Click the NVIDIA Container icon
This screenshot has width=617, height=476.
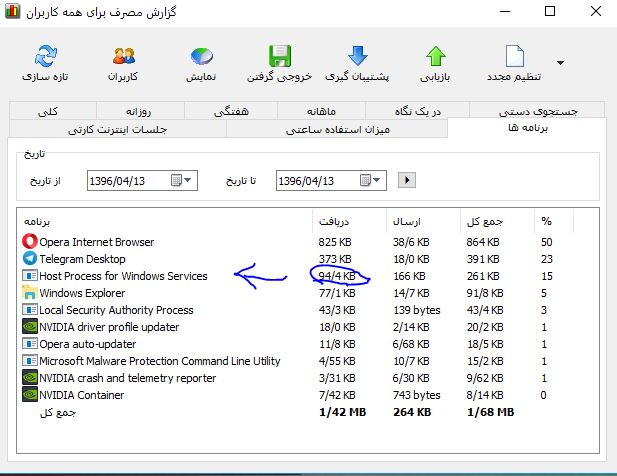click(x=30, y=395)
